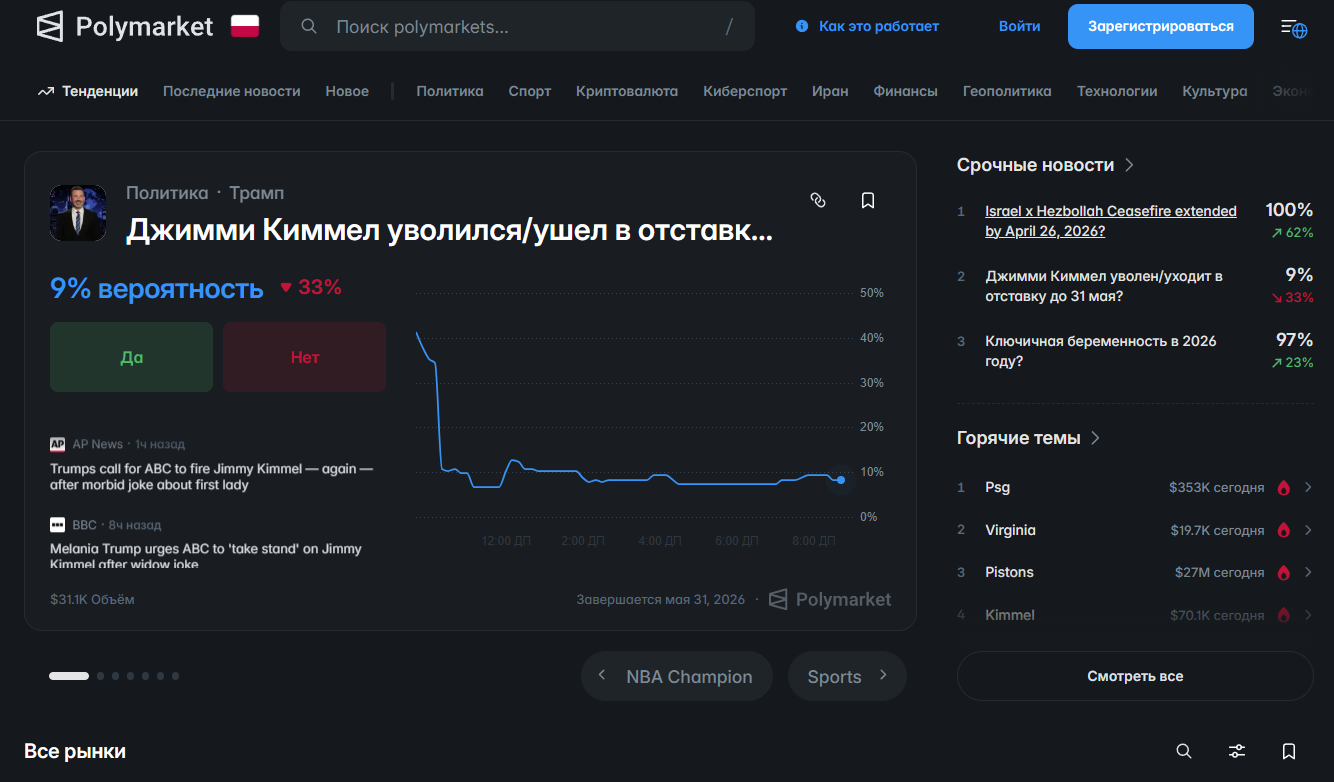Image resolution: width=1334 pixels, height=782 pixels.
Task: Click the Polymarket logo icon
Action: click(x=50, y=27)
